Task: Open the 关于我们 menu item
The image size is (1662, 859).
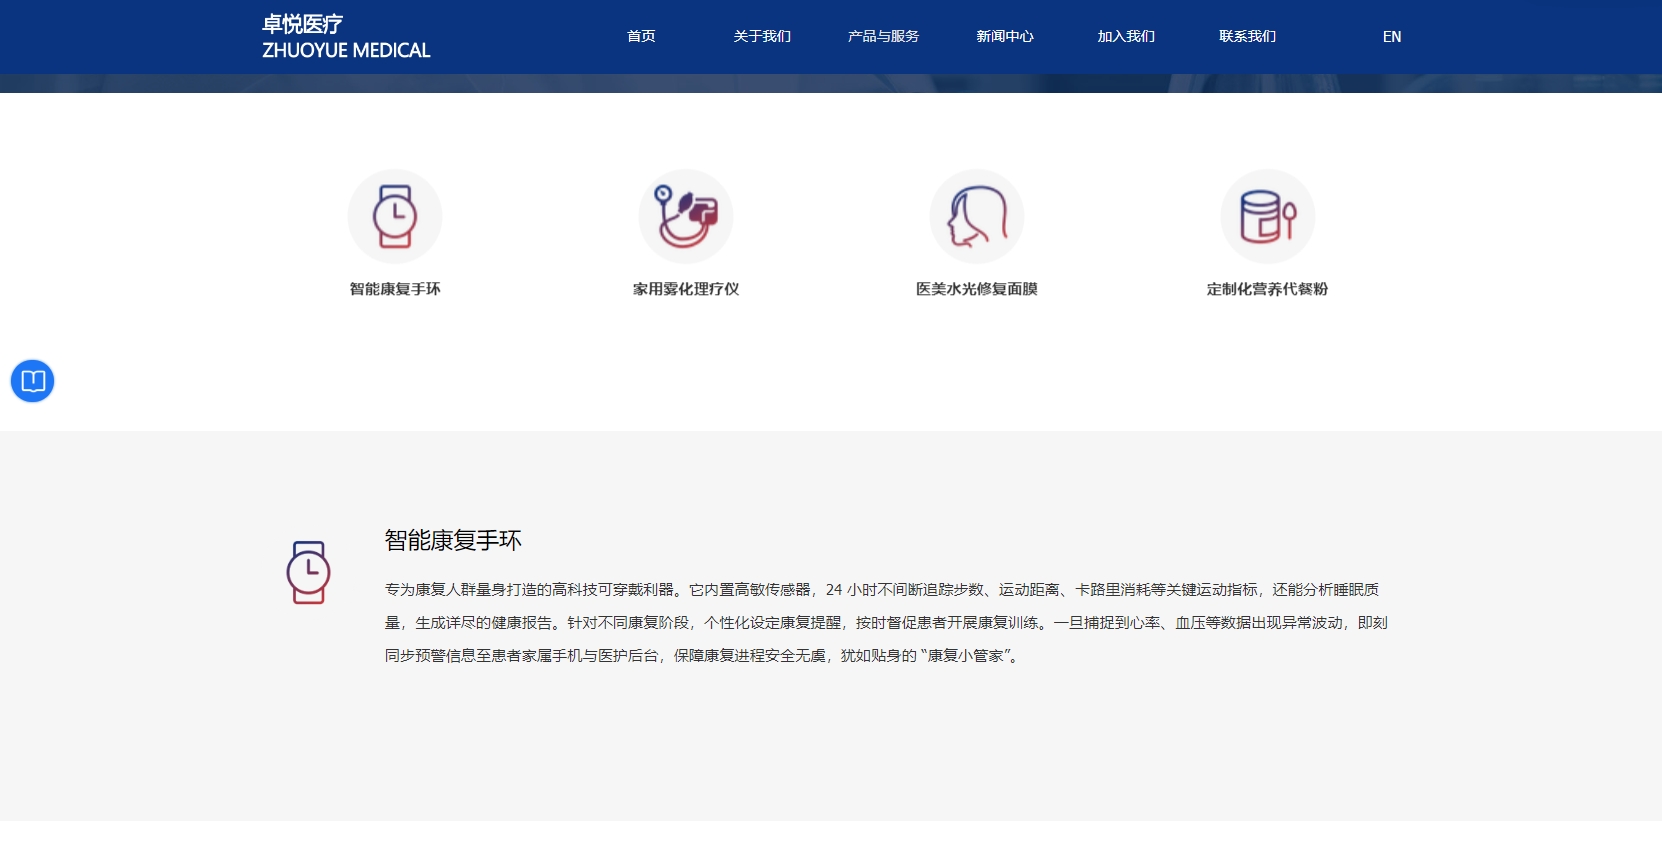Action: [762, 36]
